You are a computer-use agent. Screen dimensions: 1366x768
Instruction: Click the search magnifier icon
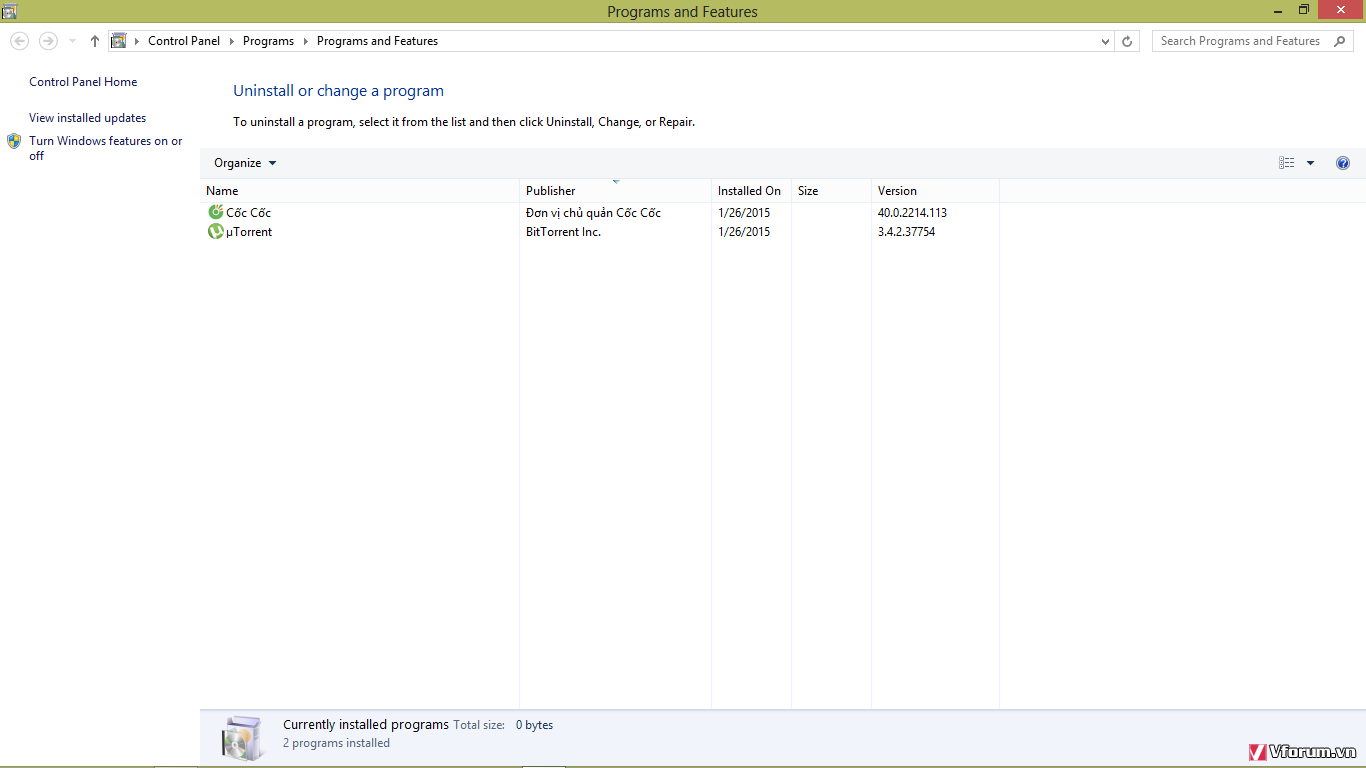tap(1340, 41)
